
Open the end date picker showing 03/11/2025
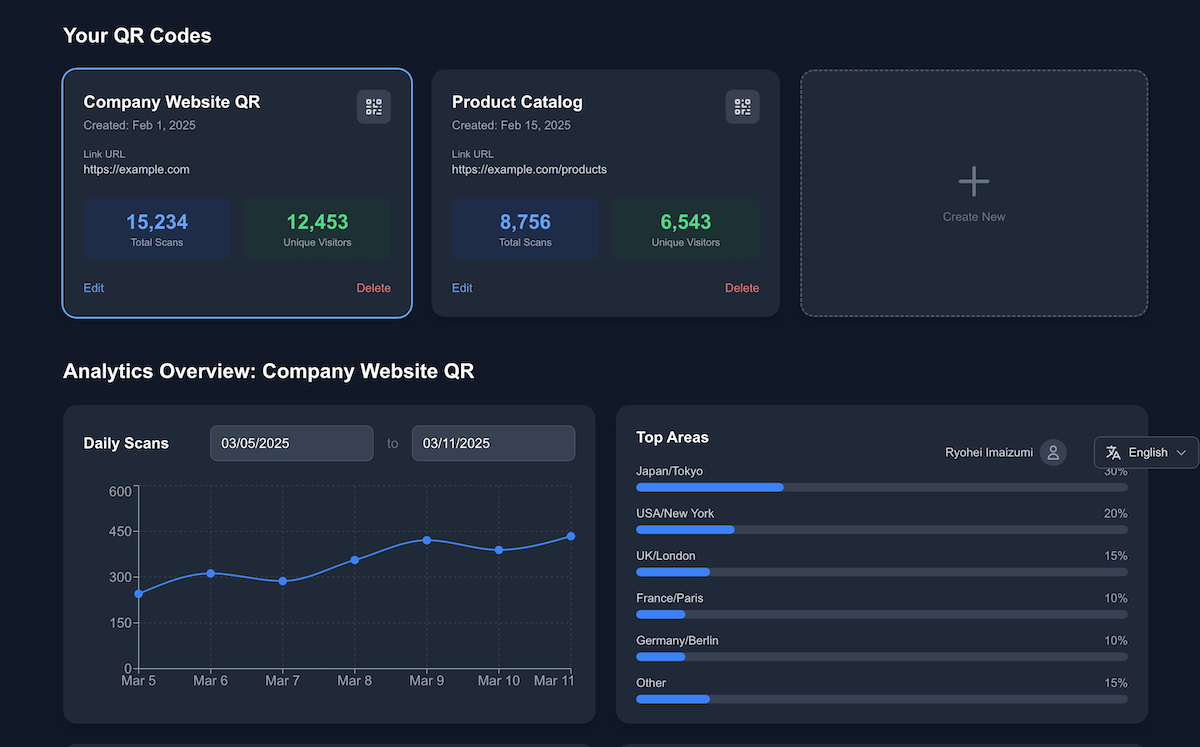pos(492,443)
